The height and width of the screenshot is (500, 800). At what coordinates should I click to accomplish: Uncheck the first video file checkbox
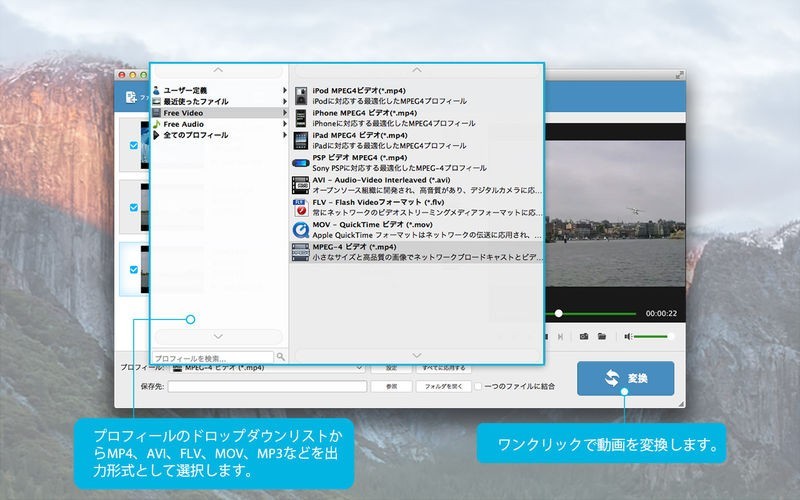(x=134, y=145)
